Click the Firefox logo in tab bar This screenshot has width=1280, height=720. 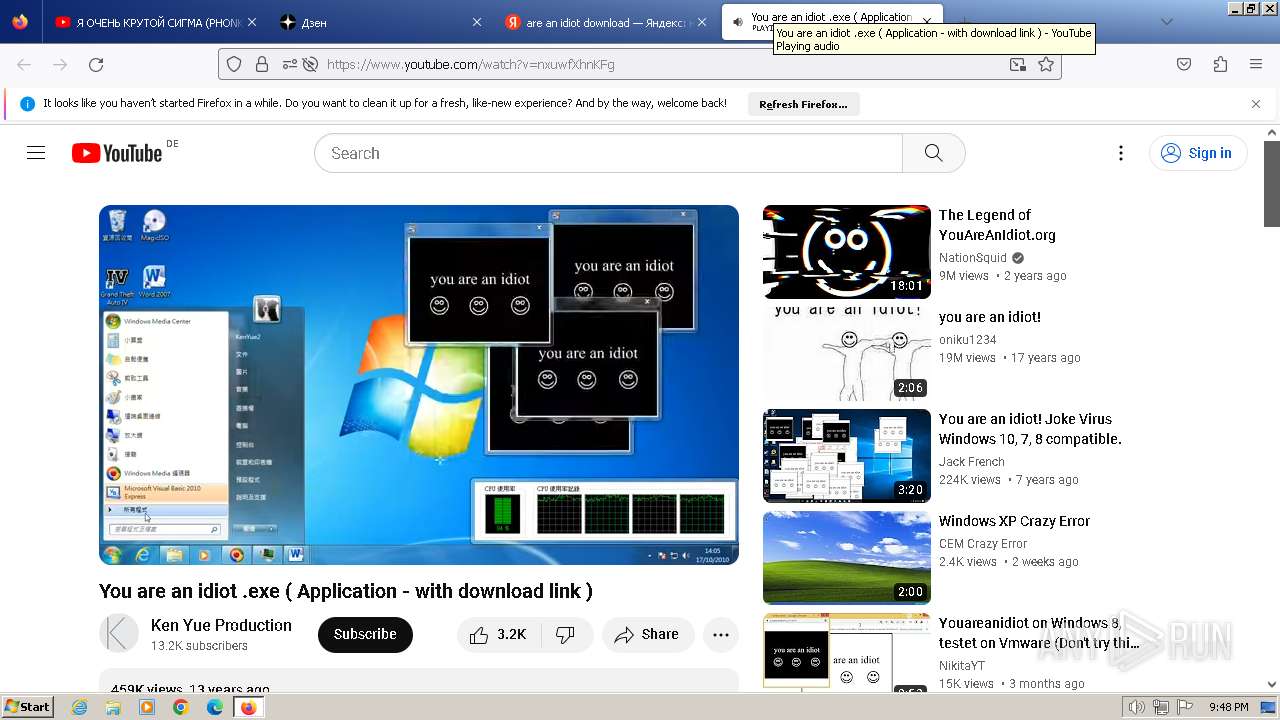click(x=20, y=22)
